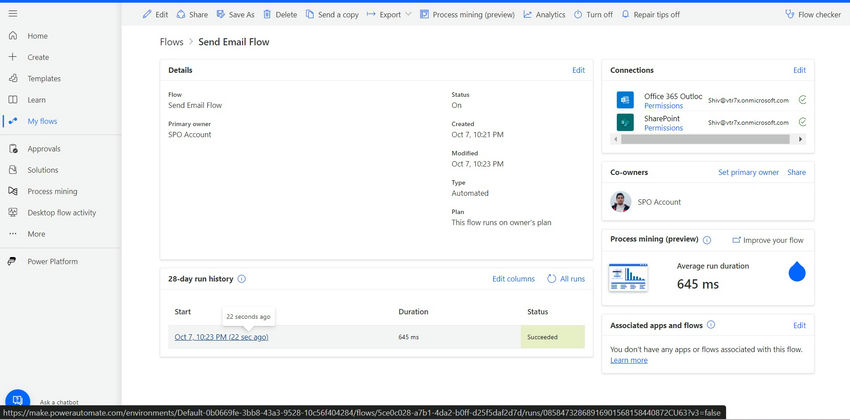Click SharePoint connection status checkmark
850x420 pixels.
point(802,122)
